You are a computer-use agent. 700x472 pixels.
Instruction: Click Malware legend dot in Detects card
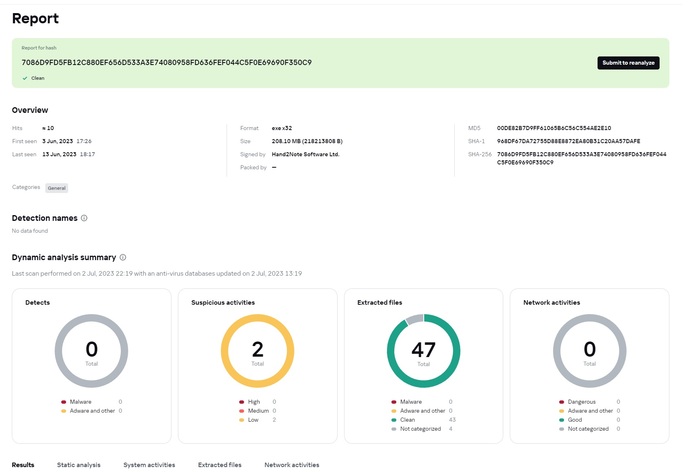63,402
